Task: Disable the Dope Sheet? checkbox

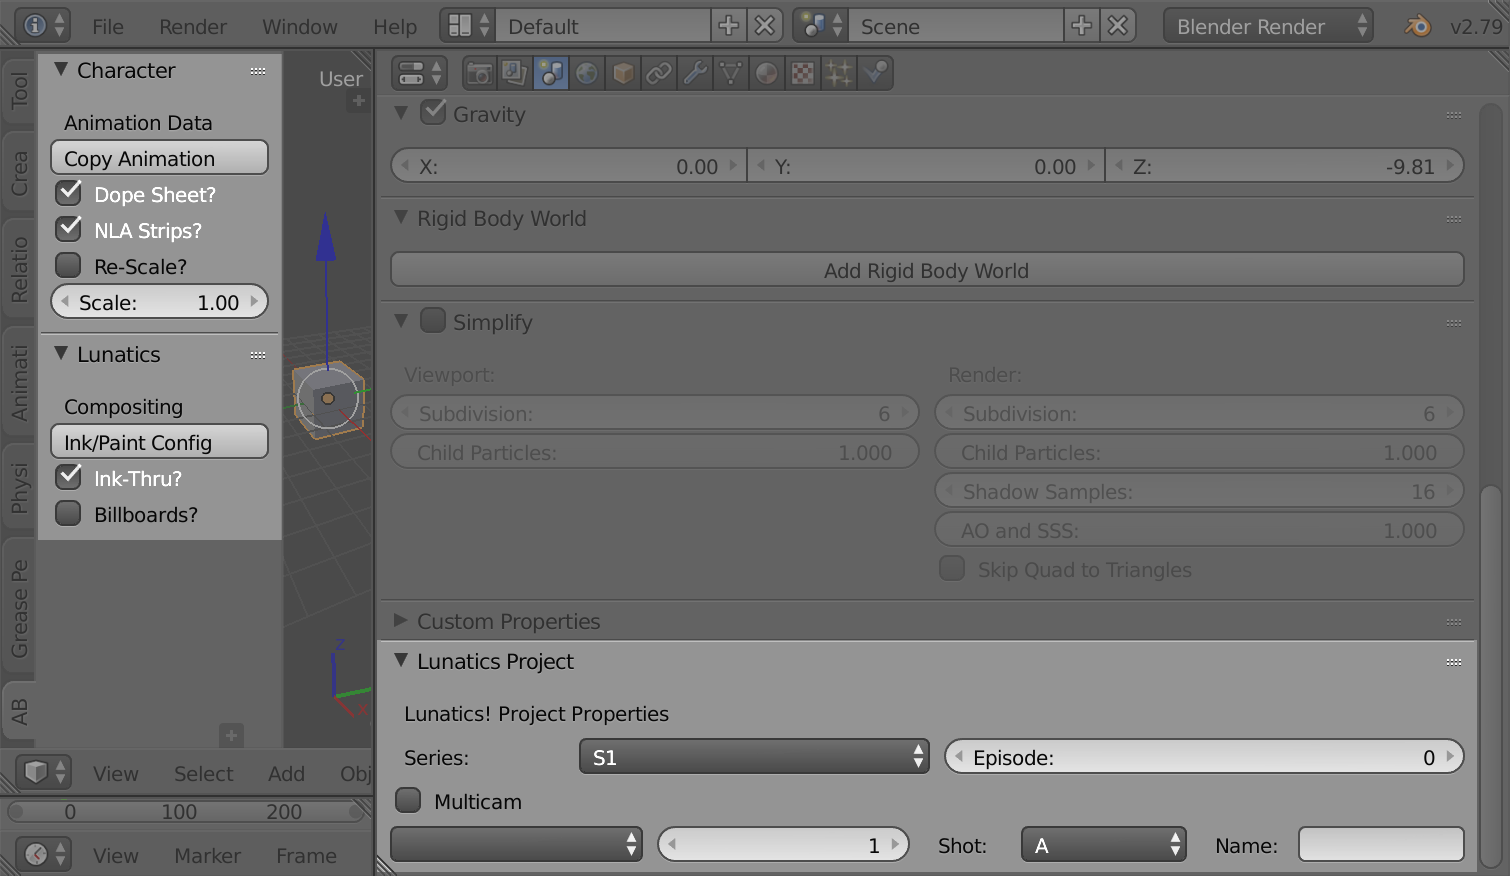Action: pos(69,193)
